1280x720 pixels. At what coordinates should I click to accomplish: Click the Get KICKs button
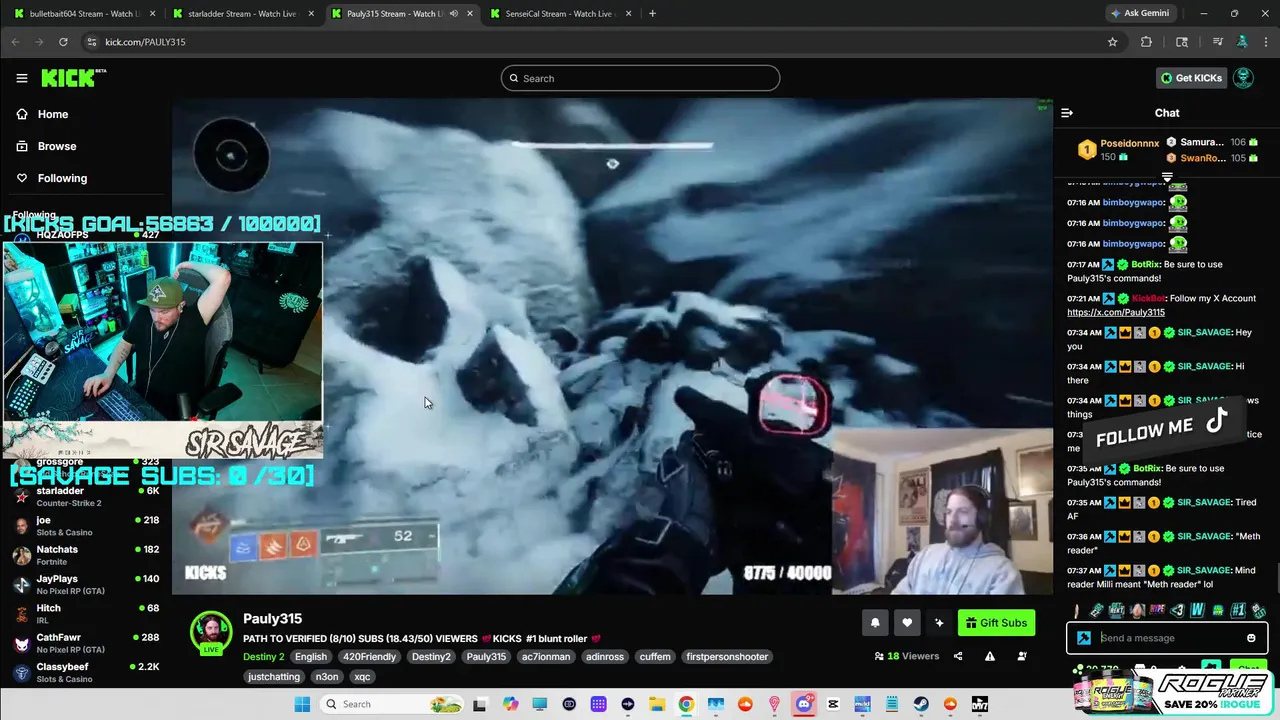pyautogui.click(x=1190, y=78)
